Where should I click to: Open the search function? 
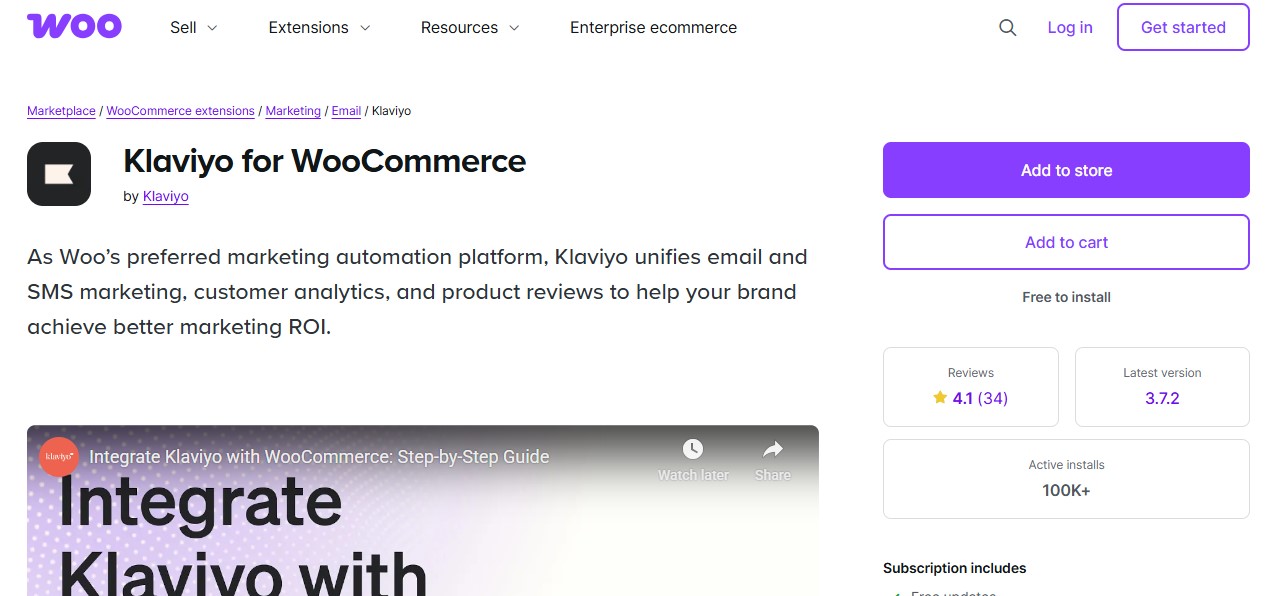click(1007, 27)
